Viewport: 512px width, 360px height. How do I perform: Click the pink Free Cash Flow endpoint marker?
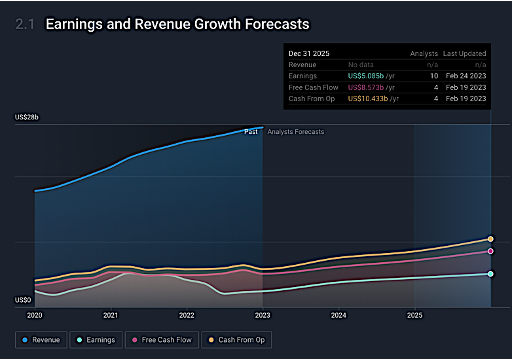pyautogui.click(x=490, y=251)
